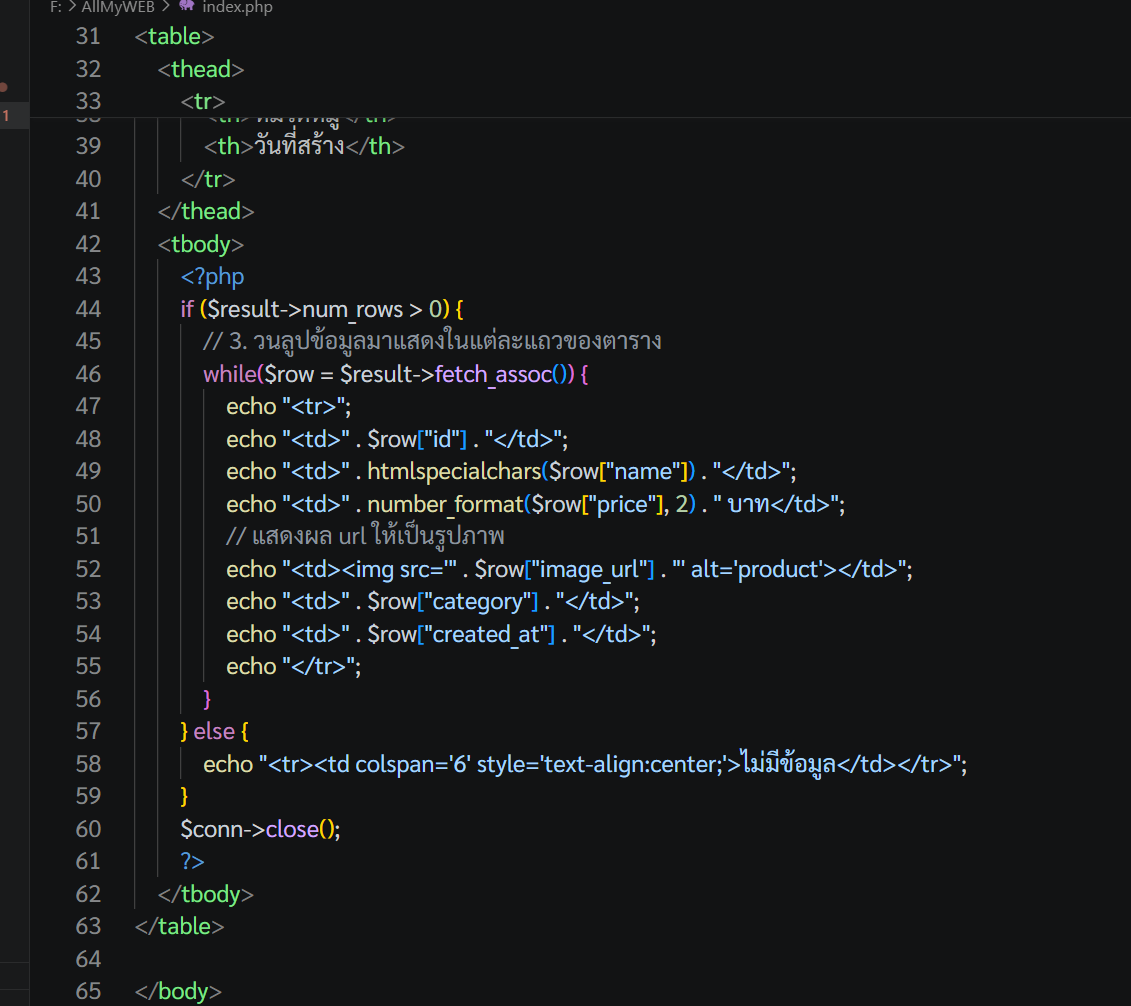The image size is (1131, 1006).
Task: Jump to sticky scroll line <thead>
Action: [x=201, y=69]
